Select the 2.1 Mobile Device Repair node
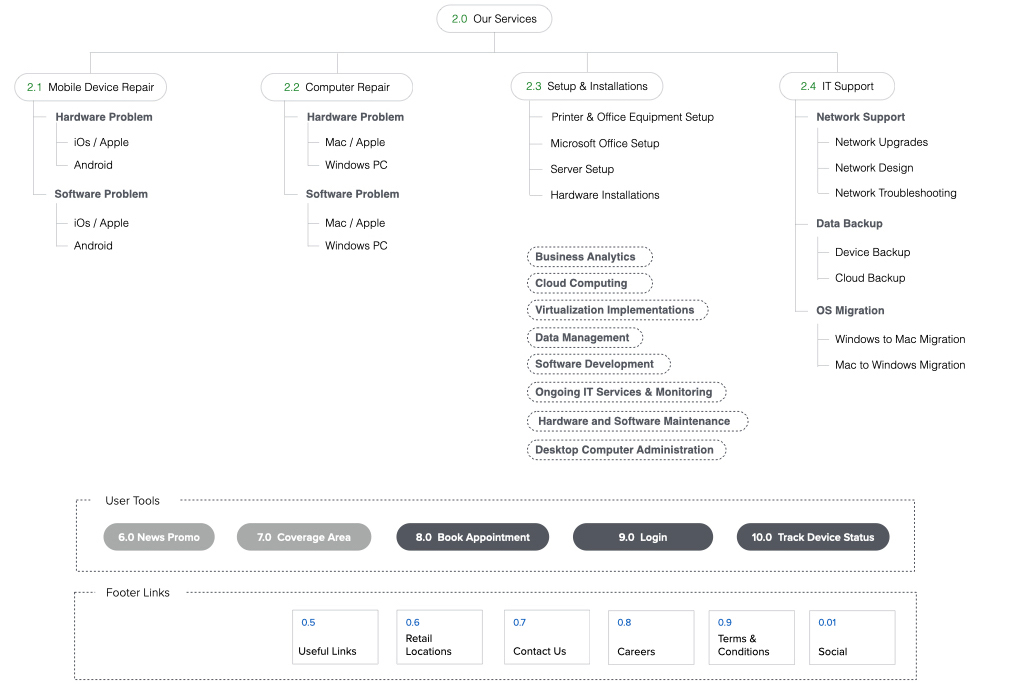The image size is (1024, 684). (x=90, y=87)
